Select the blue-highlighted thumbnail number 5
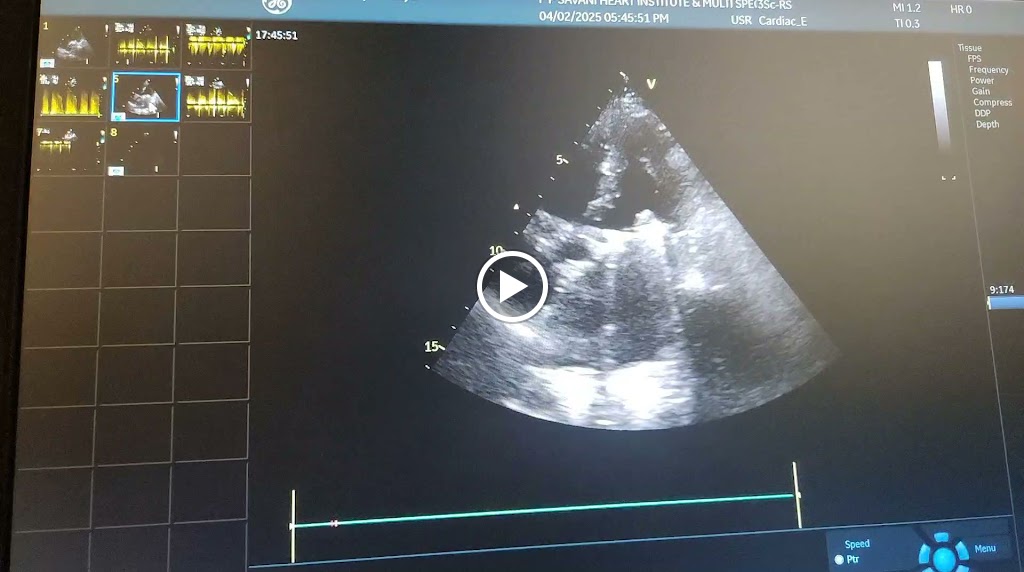This screenshot has height=572, width=1024. [x=146, y=97]
